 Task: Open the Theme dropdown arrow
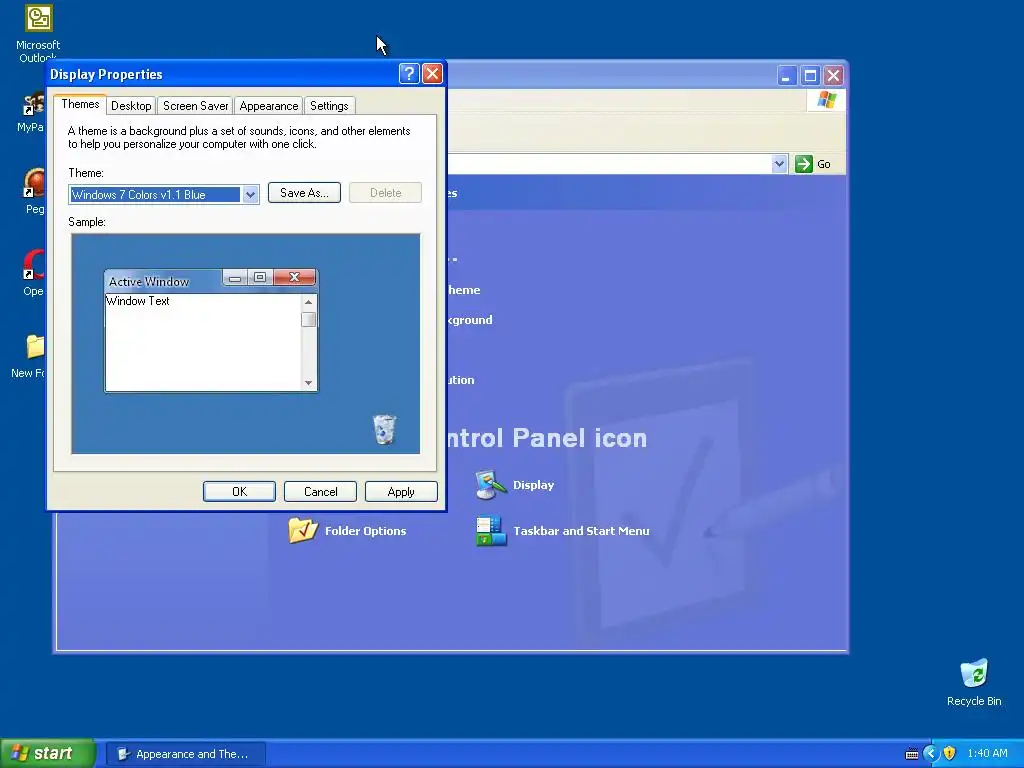click(250, 195)
